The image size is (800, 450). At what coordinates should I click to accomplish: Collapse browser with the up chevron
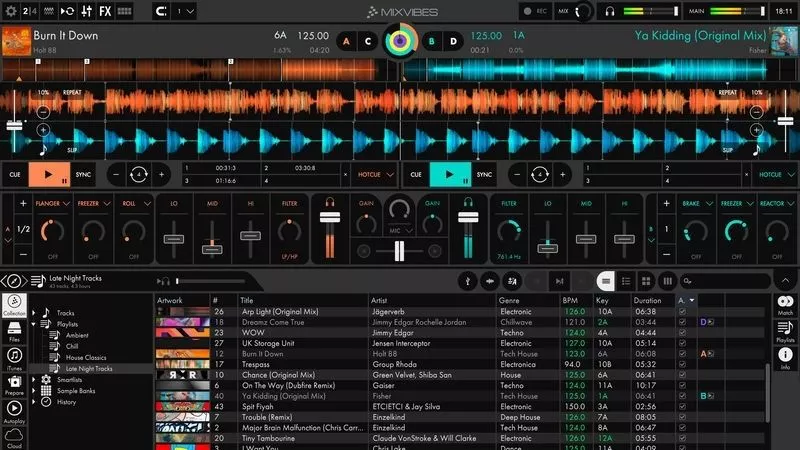coord(785,281)
